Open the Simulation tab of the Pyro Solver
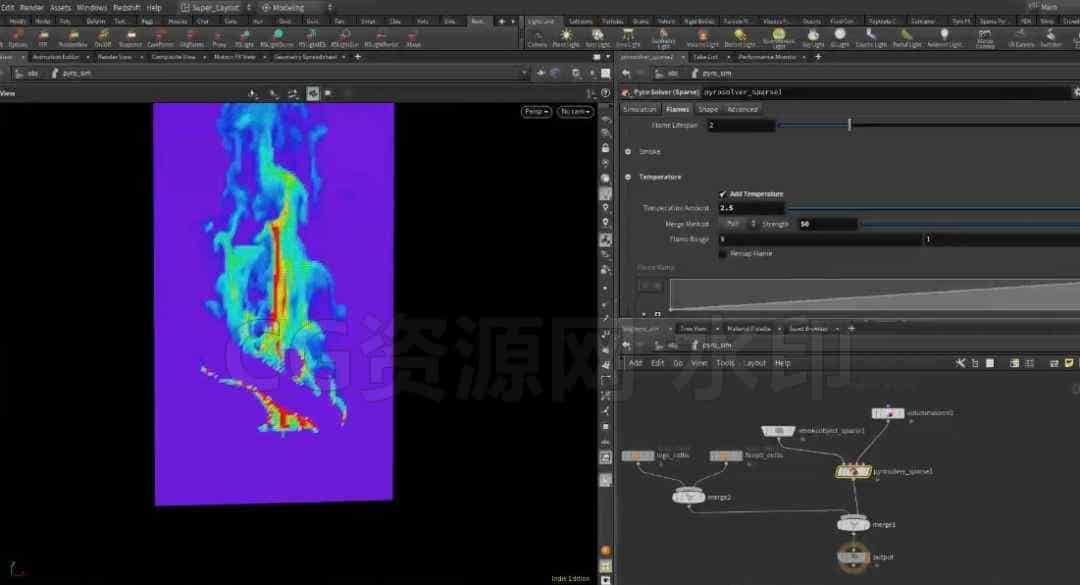 (639, 110)
